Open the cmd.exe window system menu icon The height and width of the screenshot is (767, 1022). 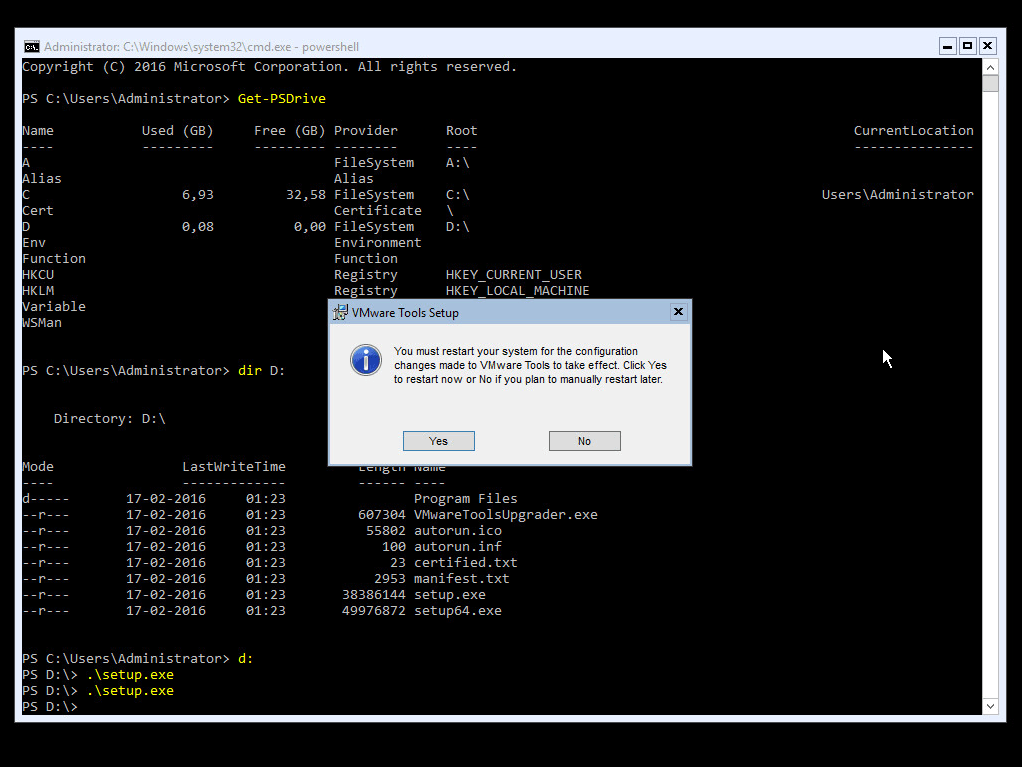click(x=31, y=47)
